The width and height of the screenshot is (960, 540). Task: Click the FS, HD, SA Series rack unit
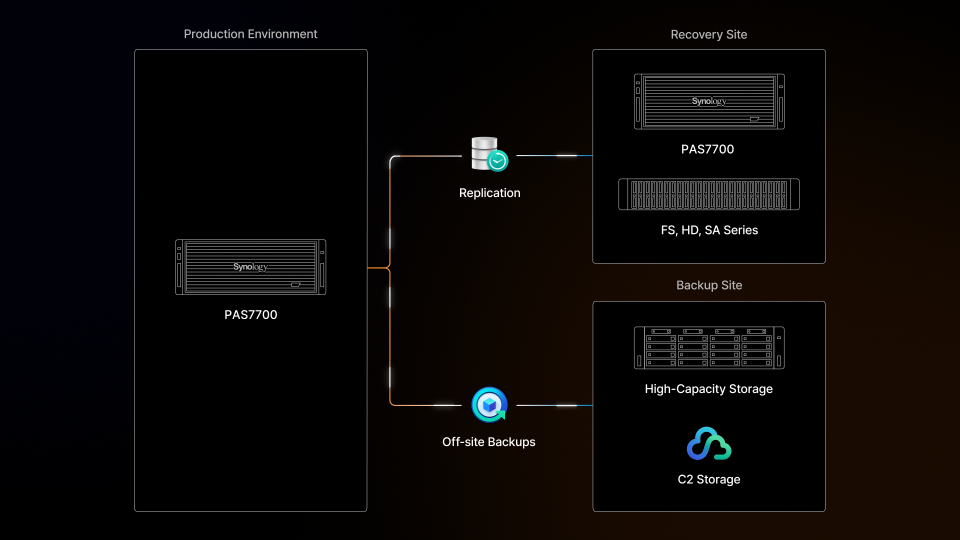(x=709, y=194)
